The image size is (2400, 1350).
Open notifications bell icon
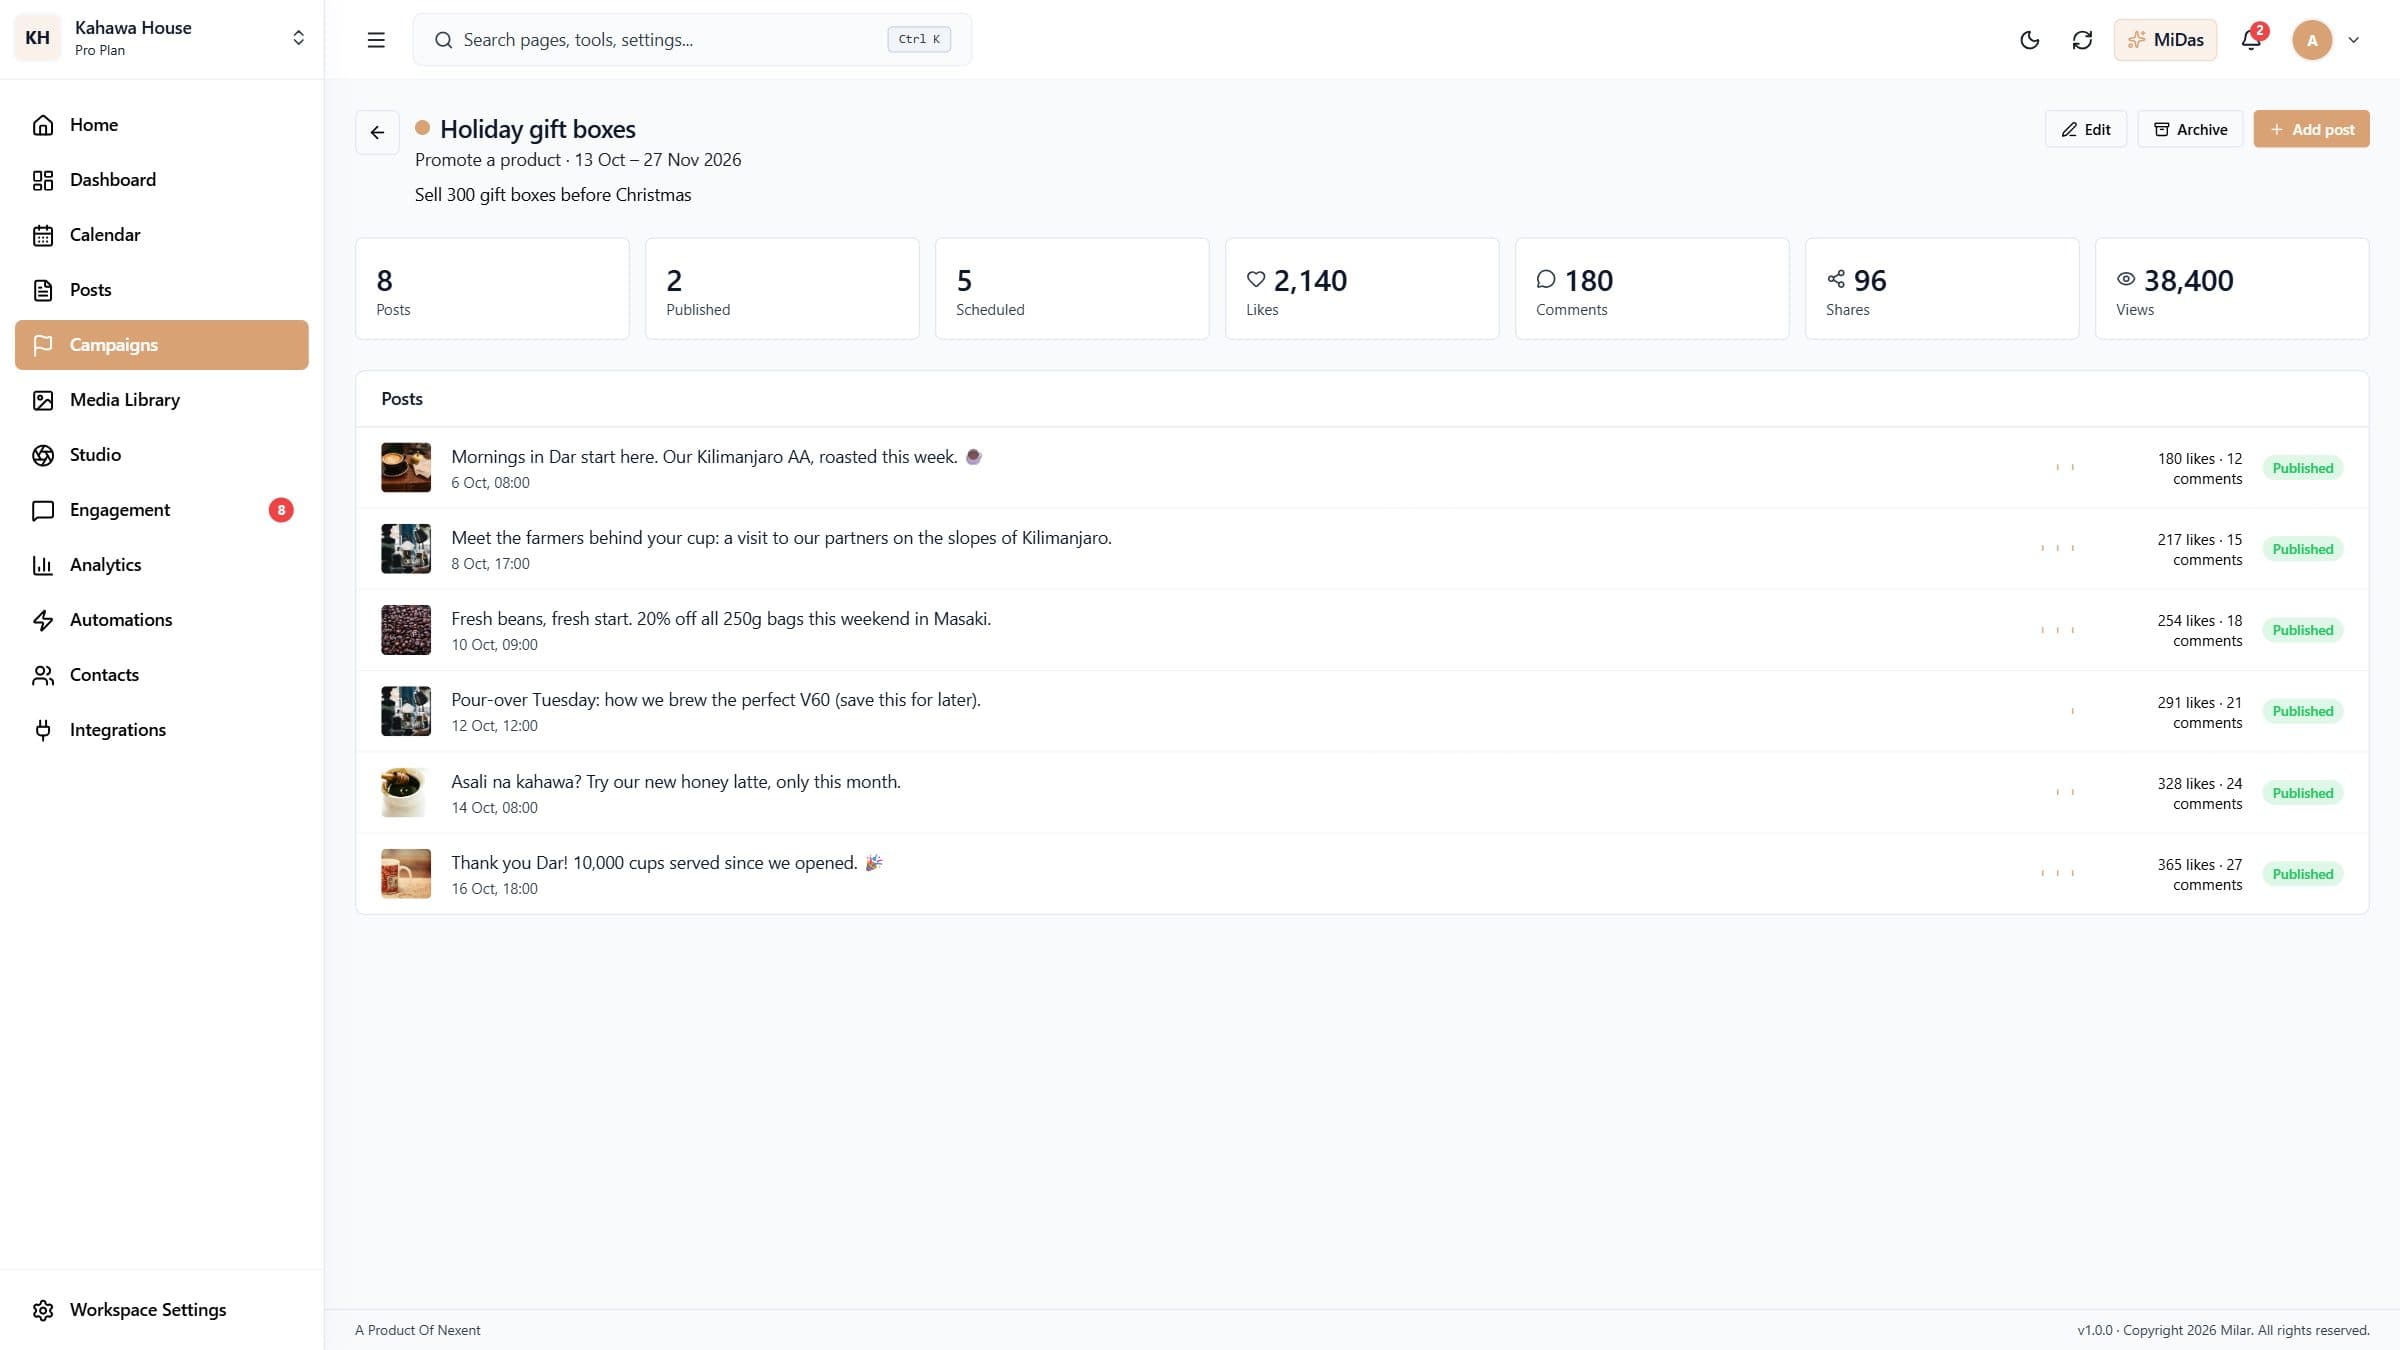pos(2251,40)
